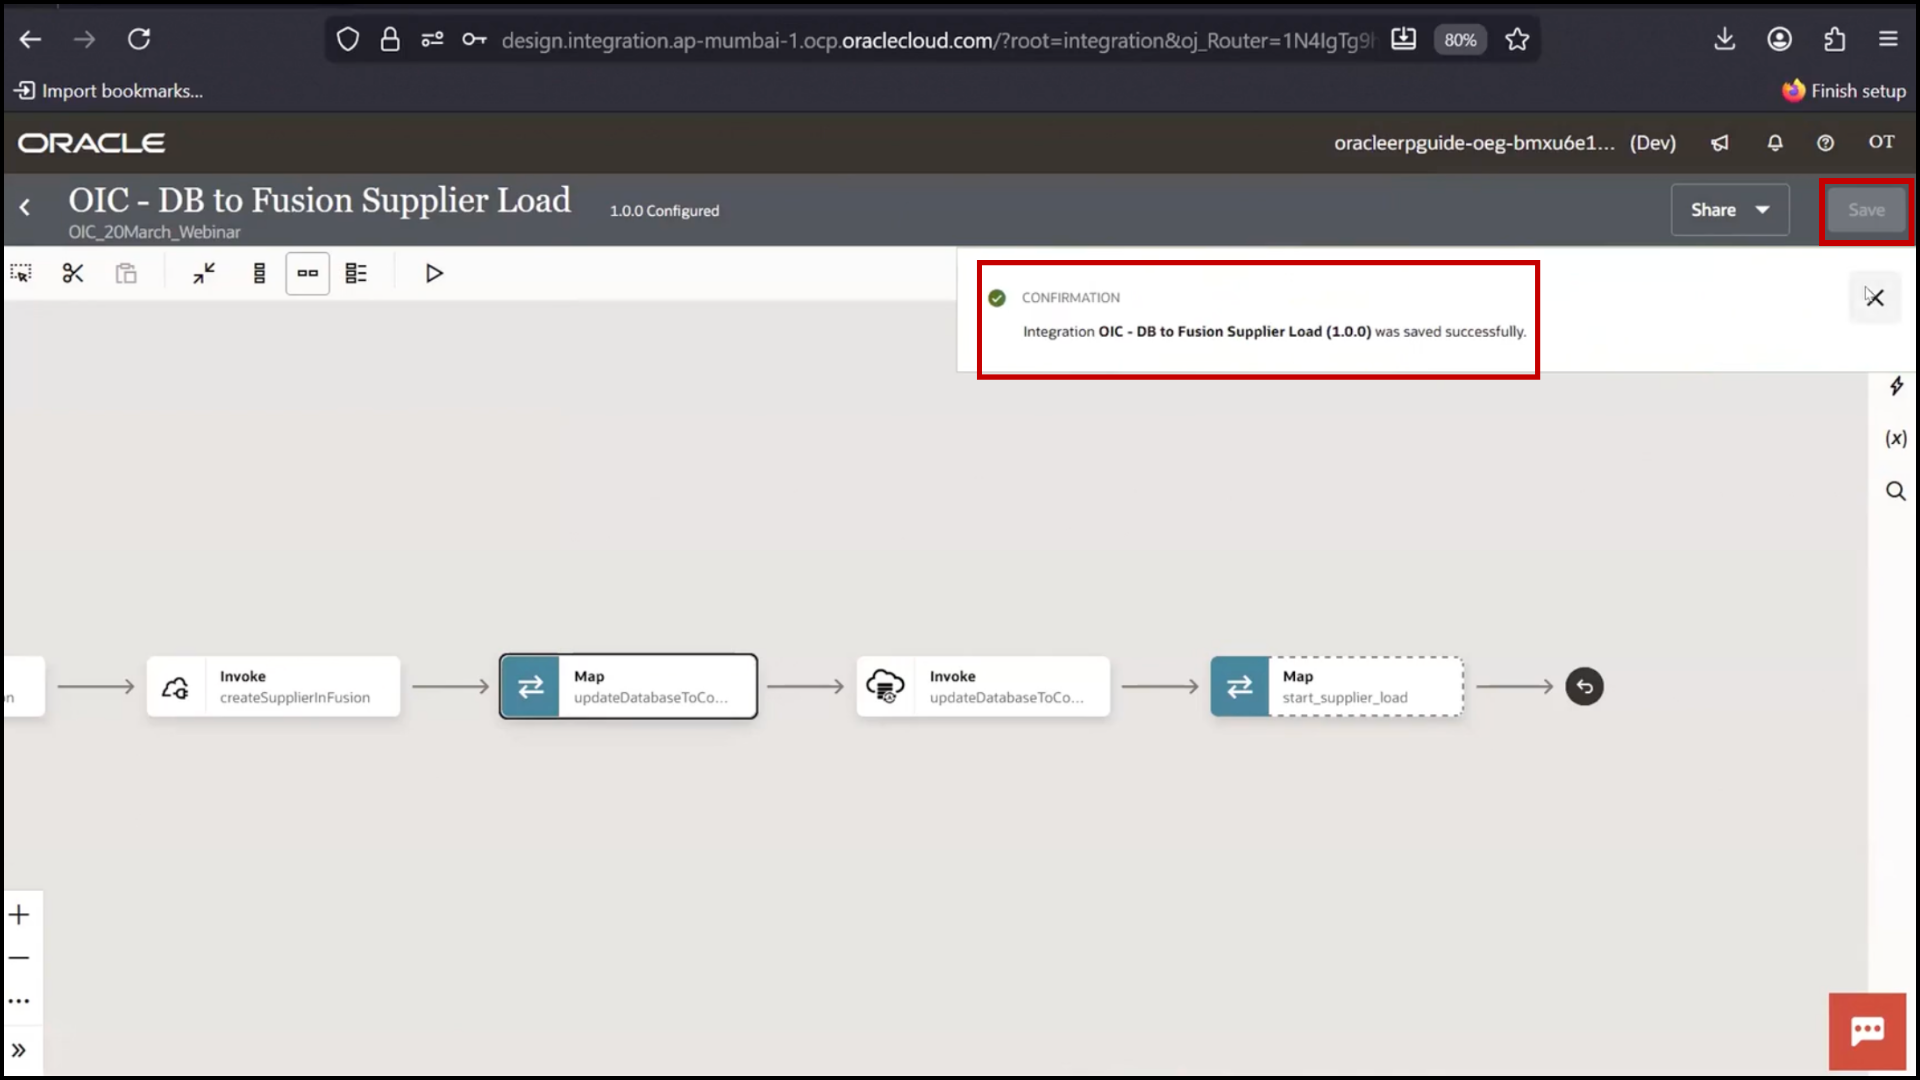This screenshot has width=1920, height=1080.
Task: Open the red chat assistant button
Action: click(x=1868, y=1031)
